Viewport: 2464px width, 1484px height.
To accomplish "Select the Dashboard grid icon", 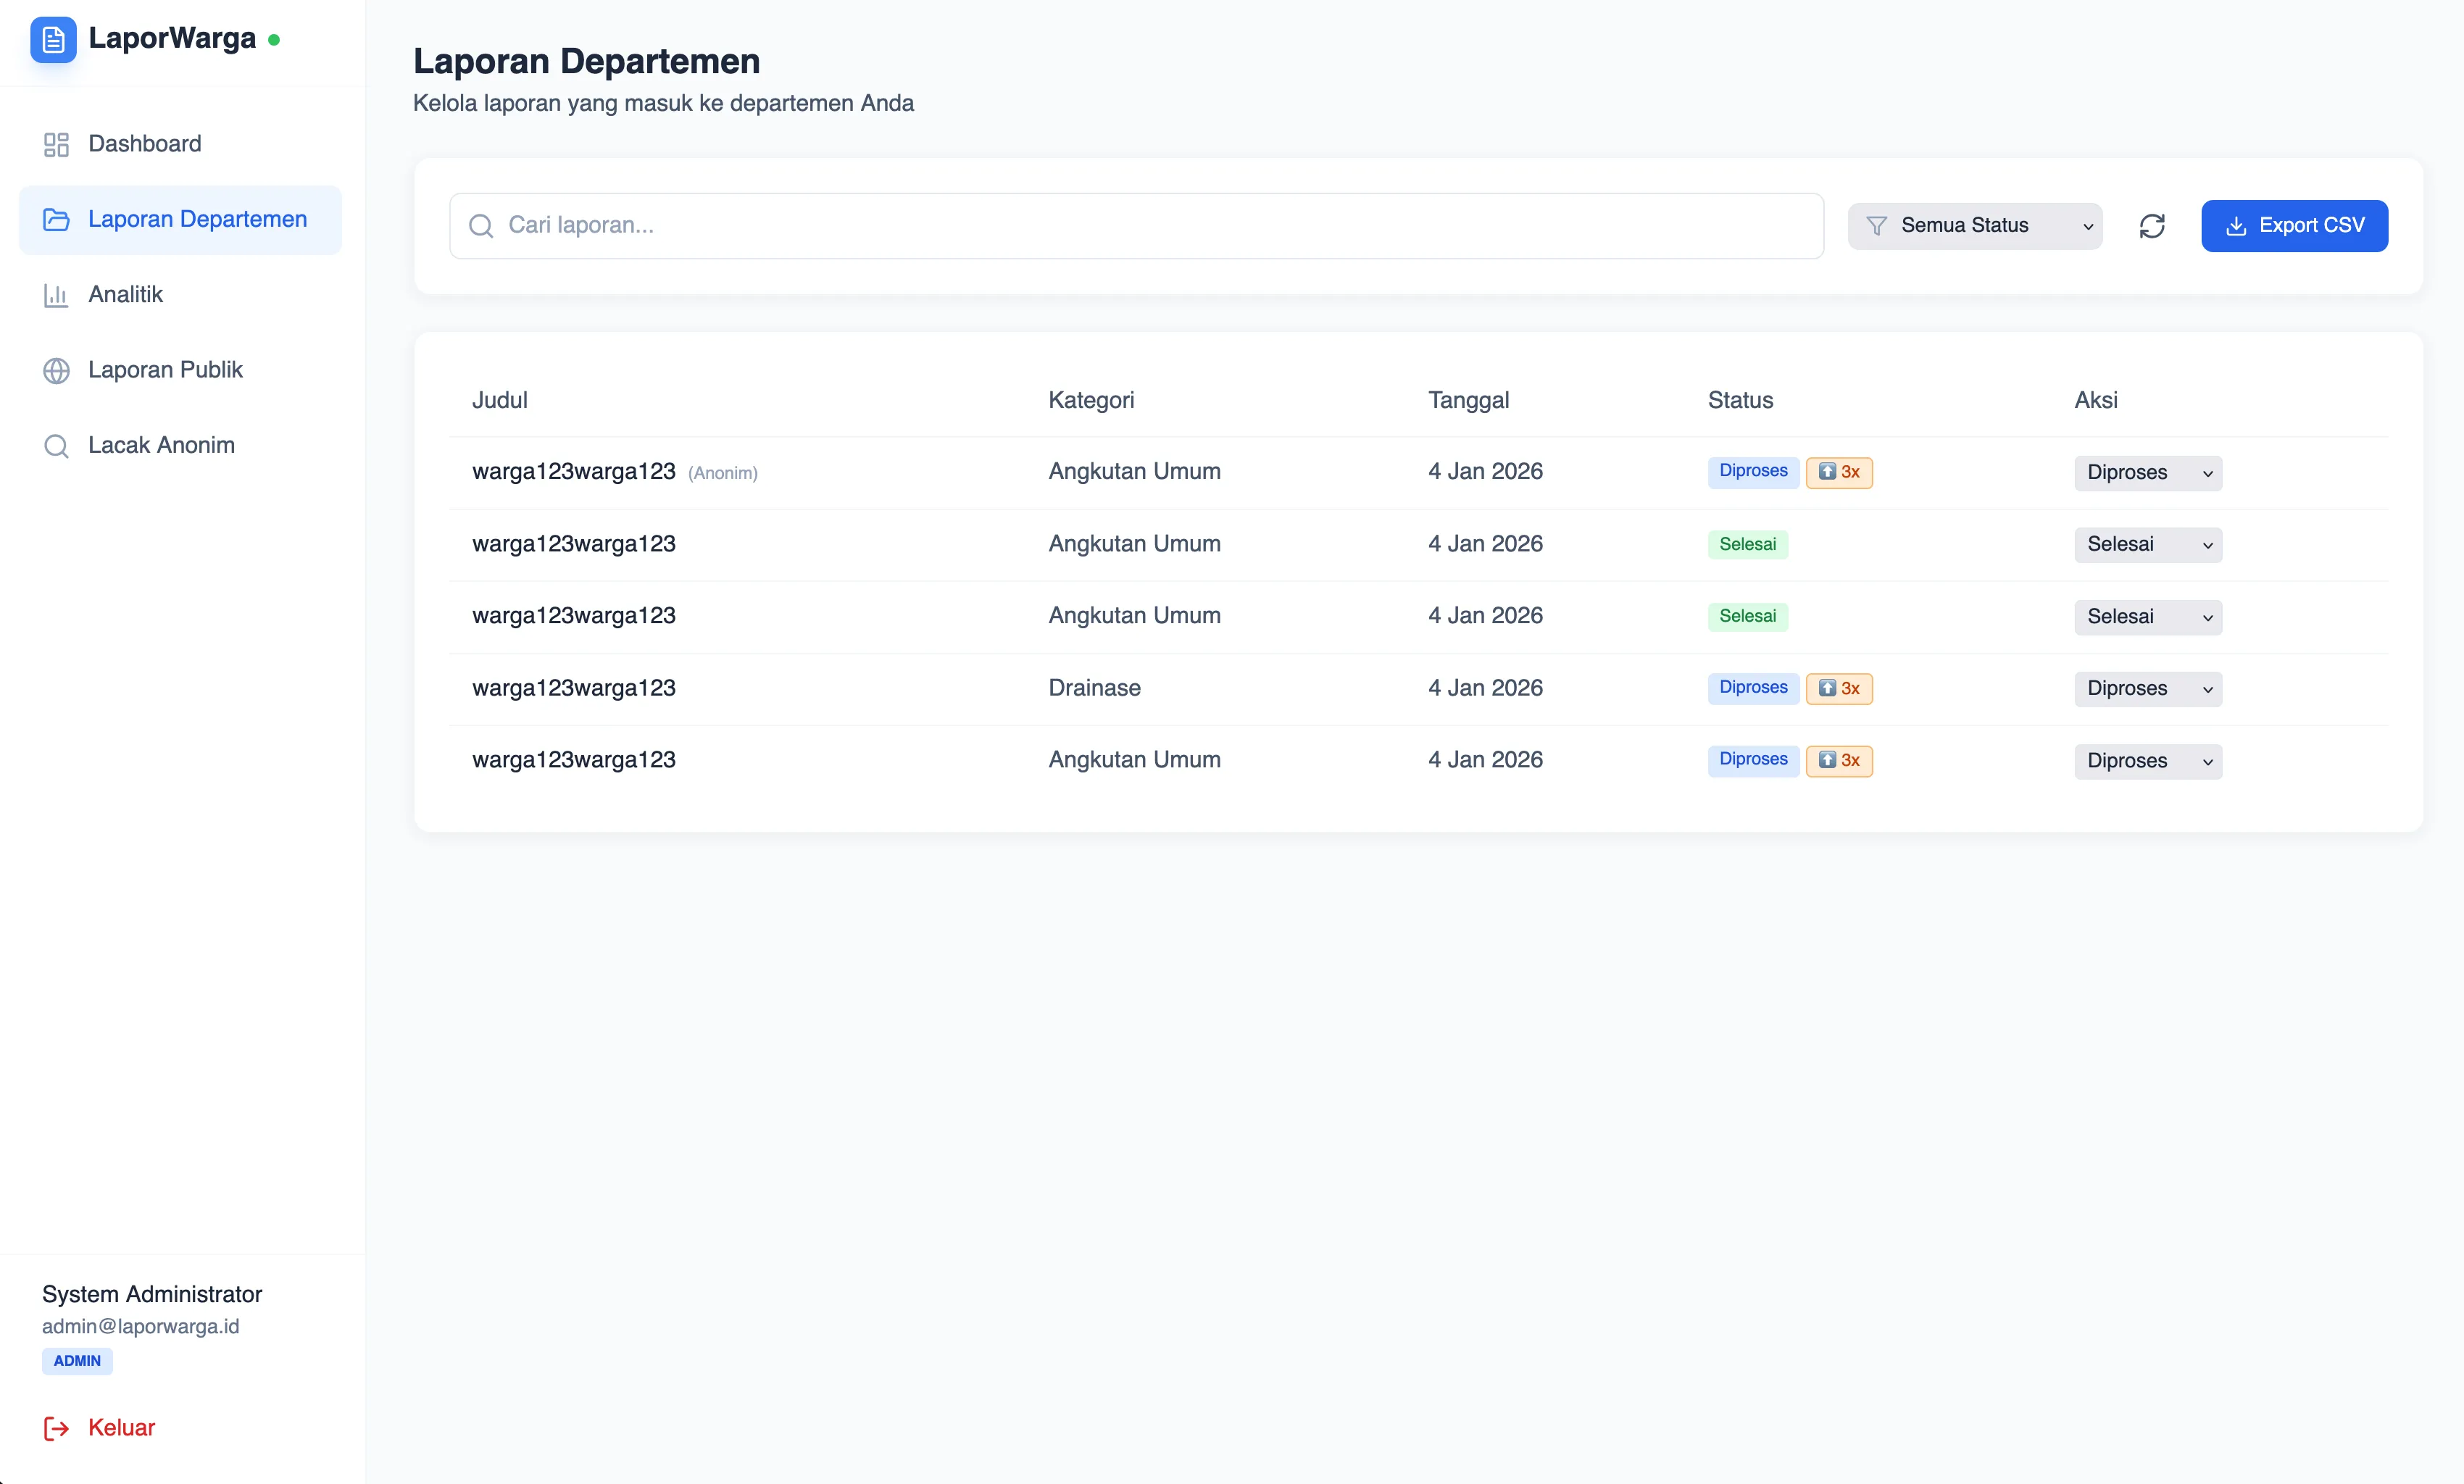I will click(55, 144).
